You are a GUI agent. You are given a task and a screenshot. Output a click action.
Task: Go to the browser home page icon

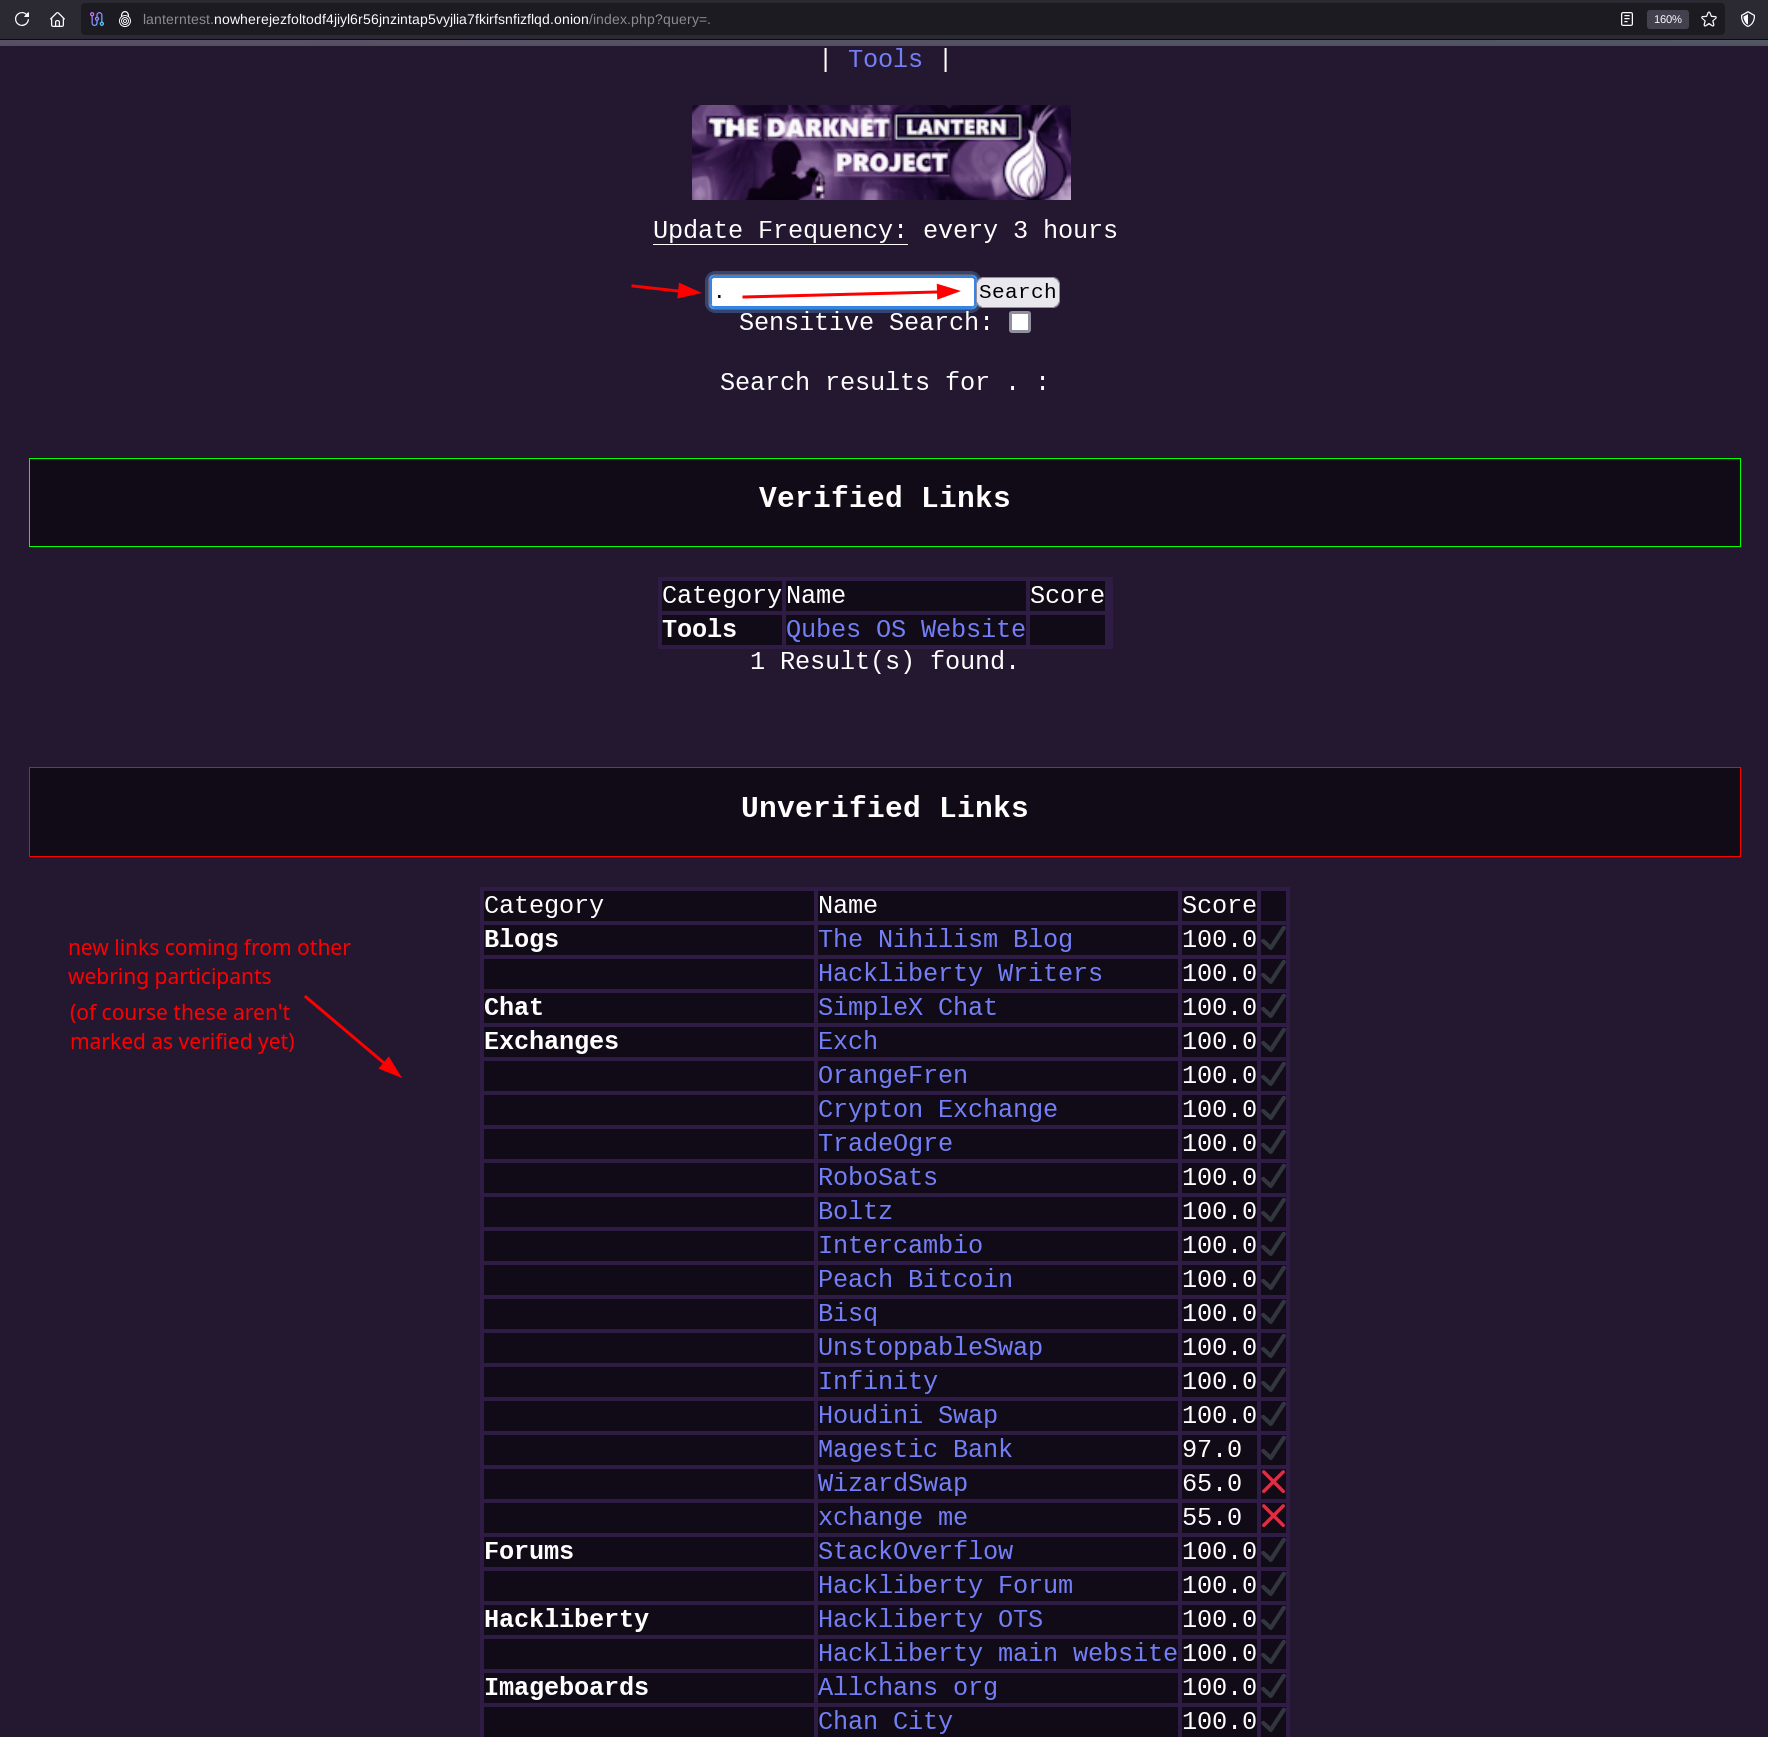[57, 19]
